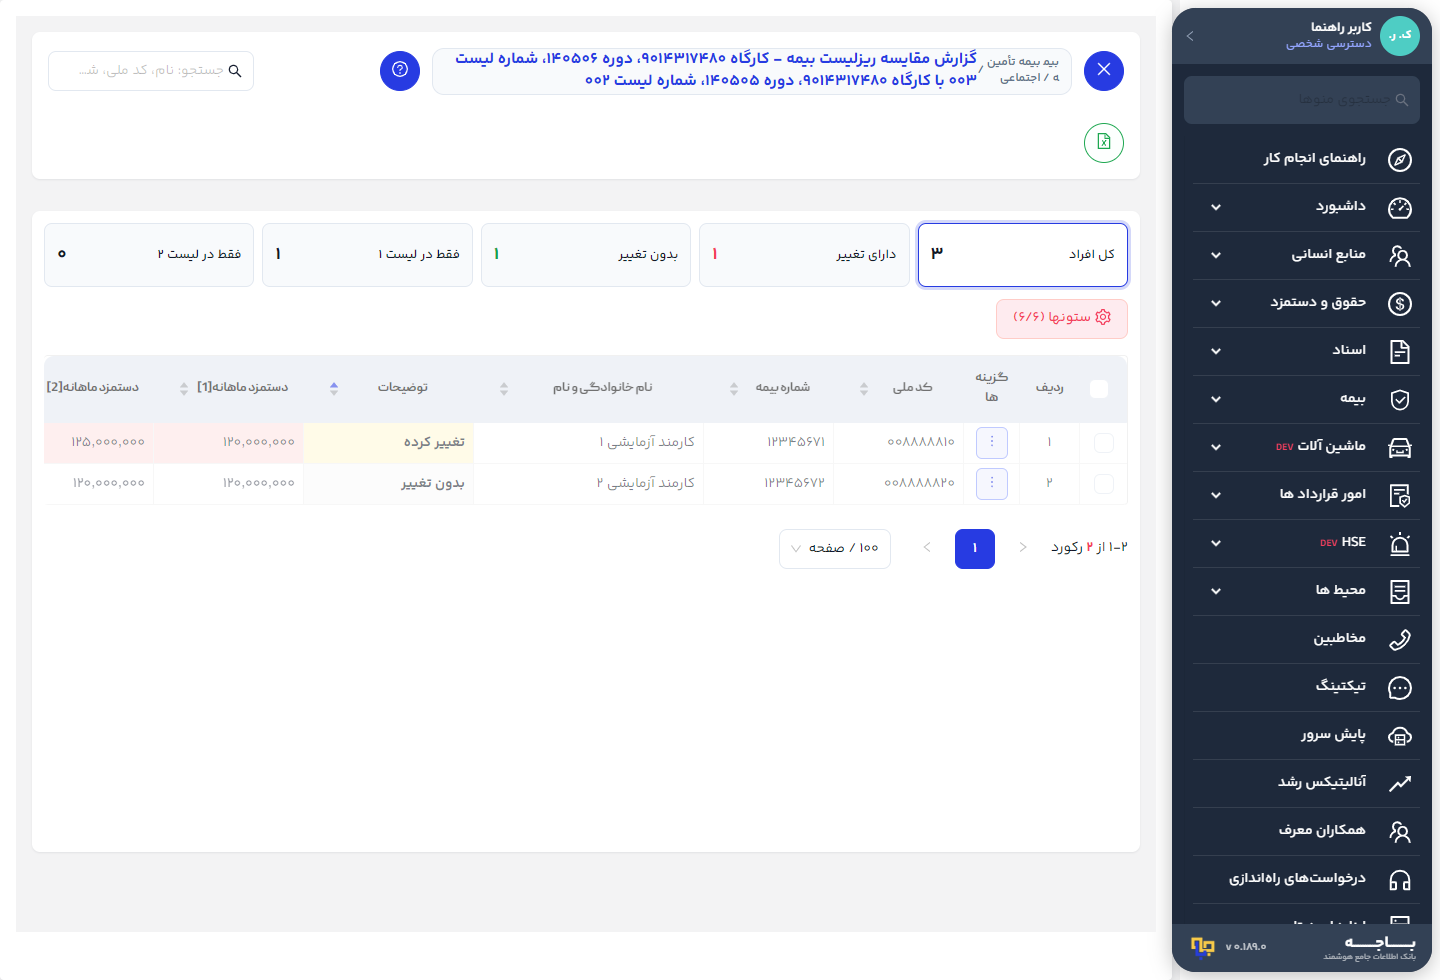Viewport: 1440px width, 980px height.
Task: Open the help question mark button
Action: click(x=400, y=71)
